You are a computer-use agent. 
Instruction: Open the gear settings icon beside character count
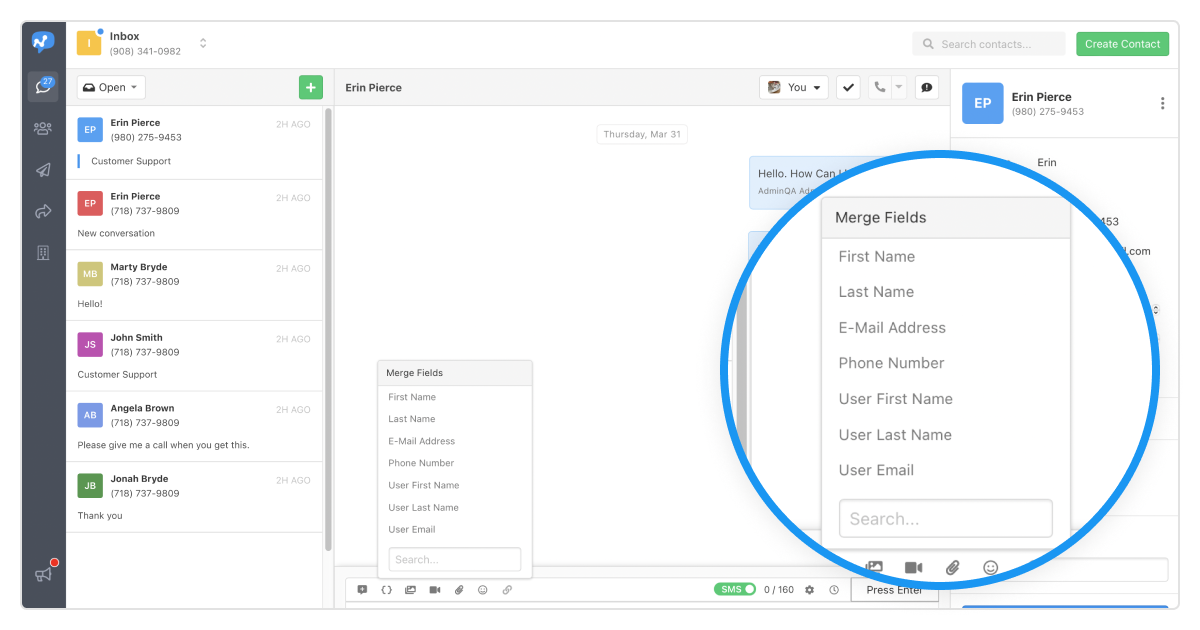(x=809, y=590)
